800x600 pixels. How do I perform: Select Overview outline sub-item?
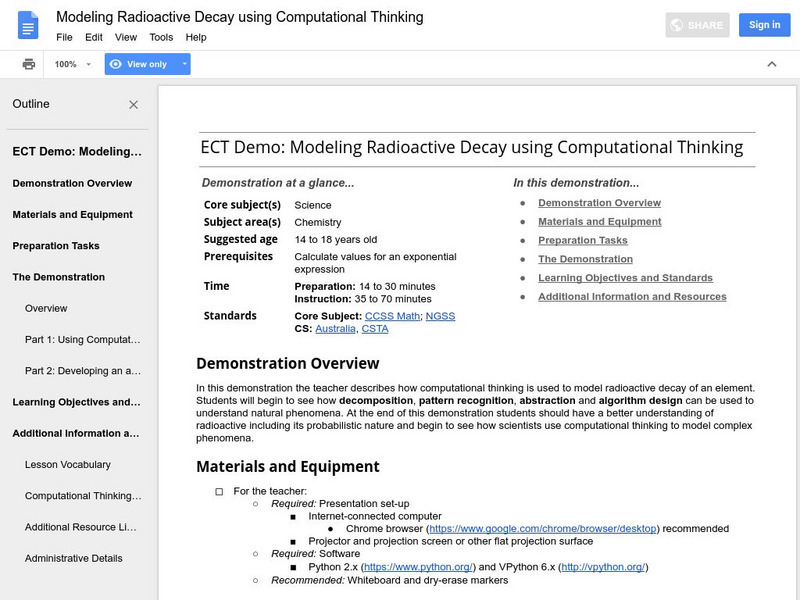coord(46,308)
